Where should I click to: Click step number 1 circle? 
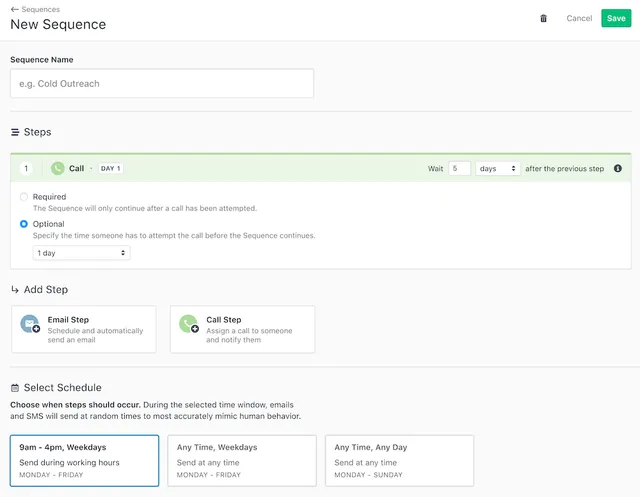[26, 168]
